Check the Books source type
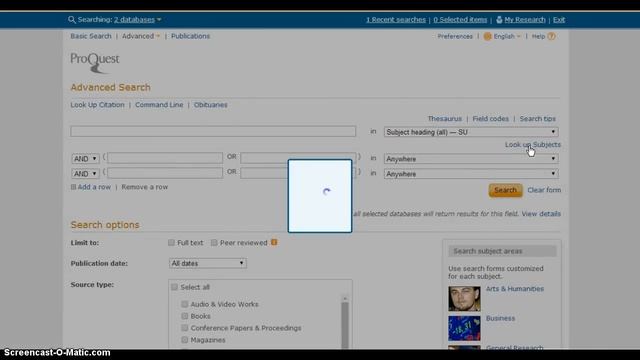640x360 pixels. [x=184, y=316]
